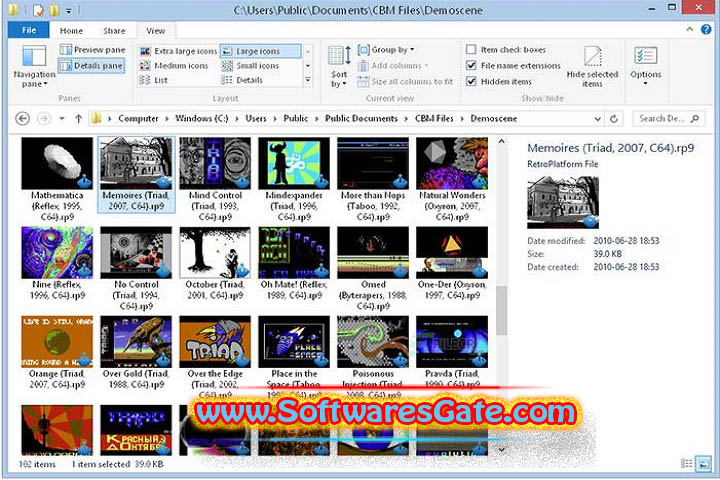Expand the layout gallery options
The width and height of the screenshot is (720, 480).
[308, 80]
